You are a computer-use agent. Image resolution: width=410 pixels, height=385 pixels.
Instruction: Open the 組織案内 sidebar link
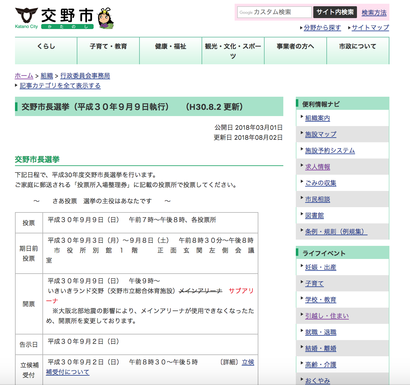pyautogui.click(x=318, y=118)
